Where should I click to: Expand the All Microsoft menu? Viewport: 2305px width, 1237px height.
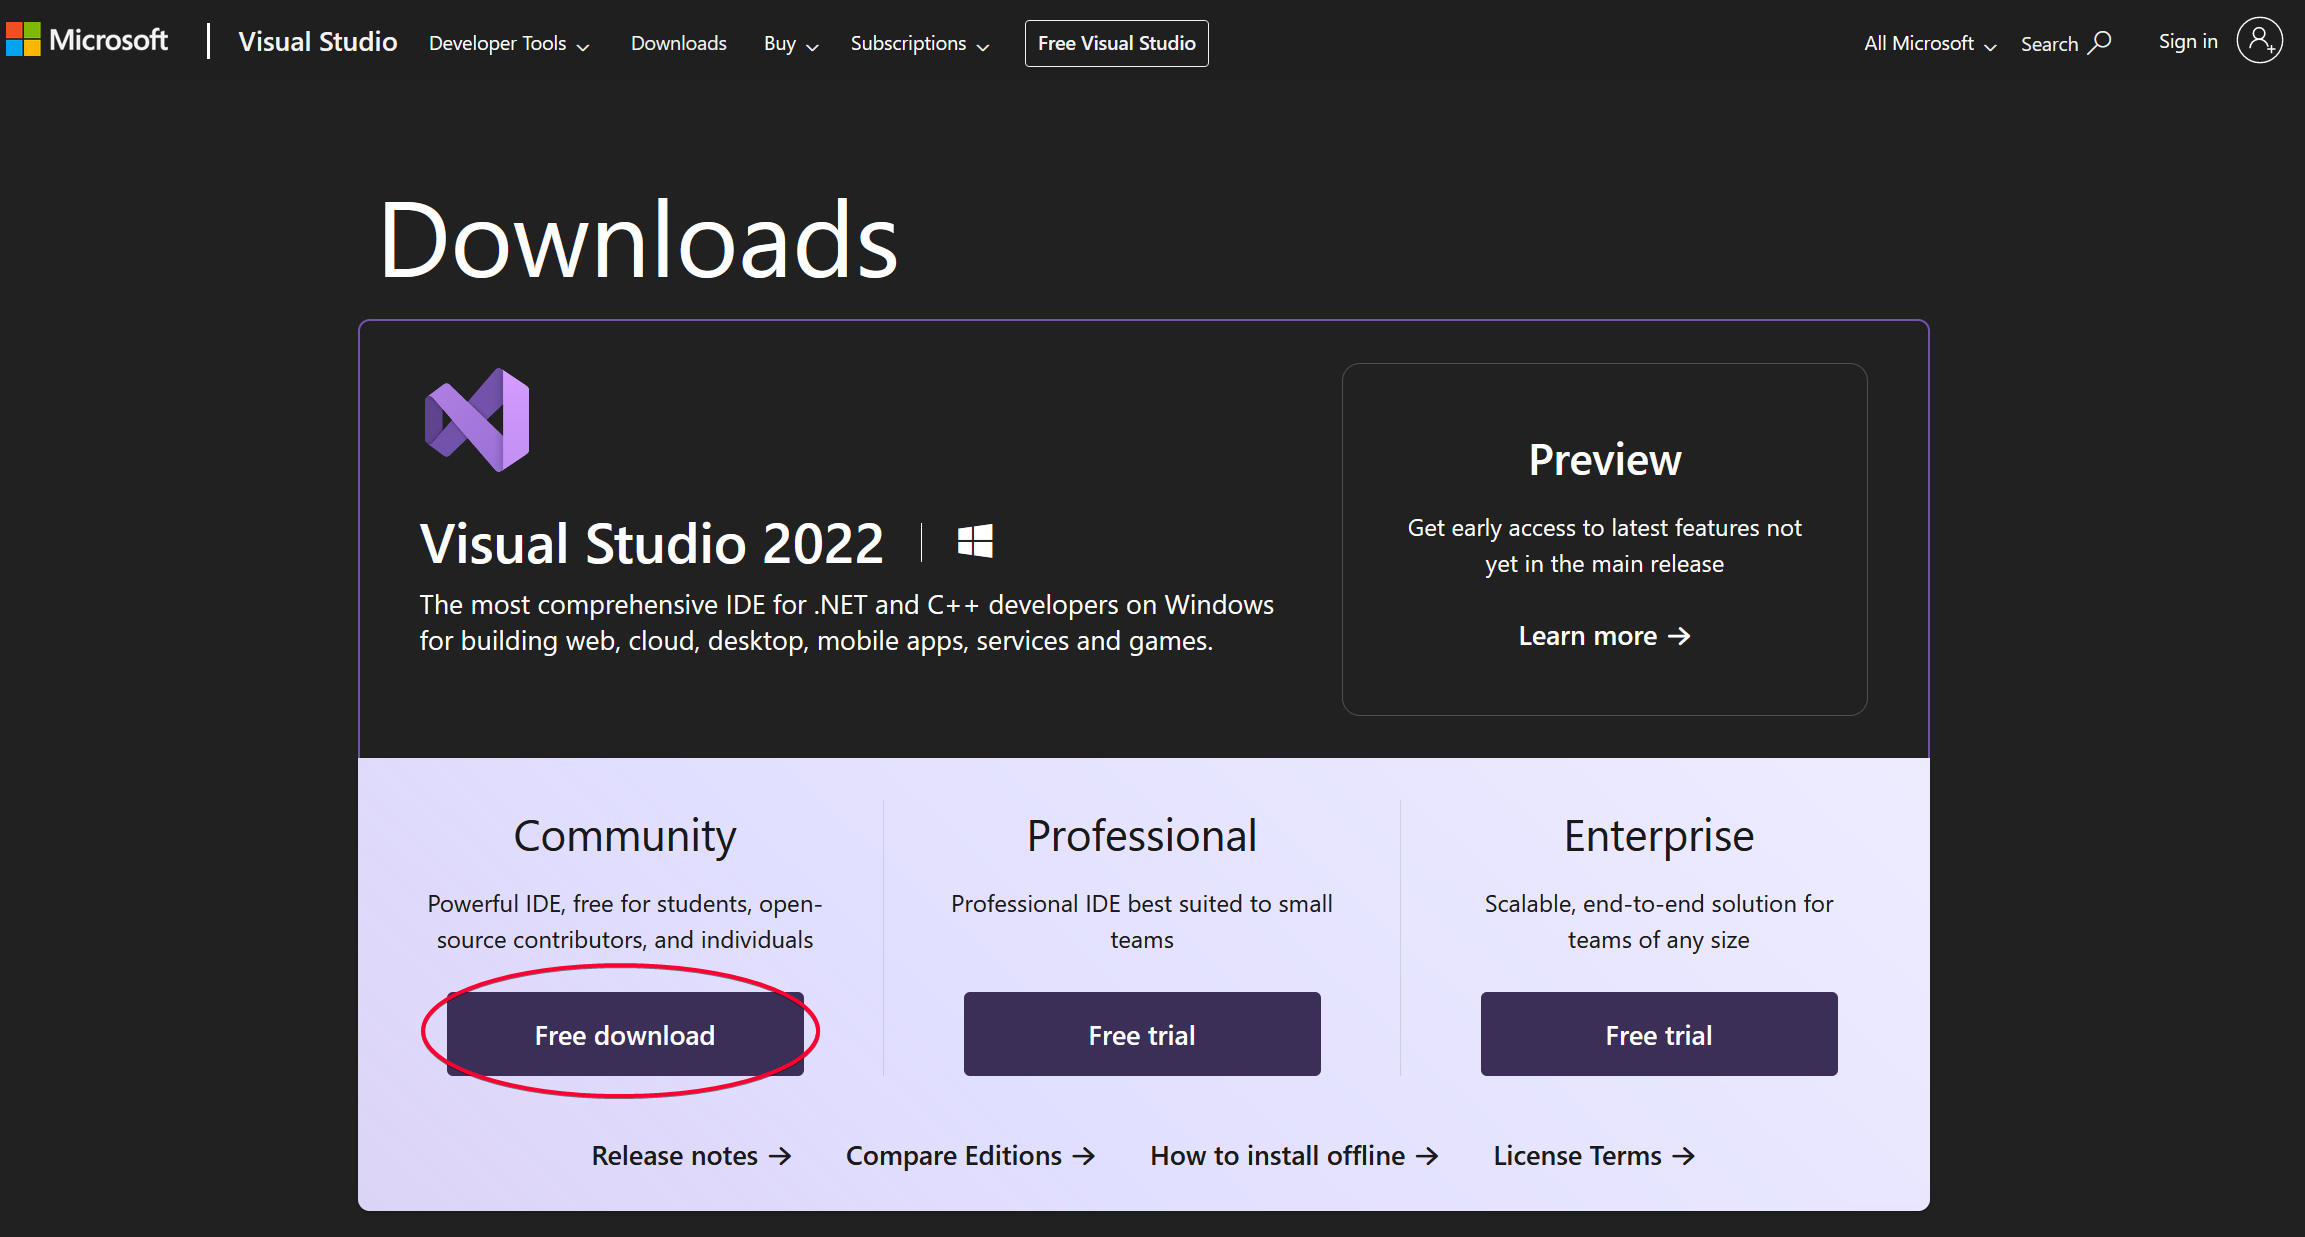click(x=1929, y=44)
